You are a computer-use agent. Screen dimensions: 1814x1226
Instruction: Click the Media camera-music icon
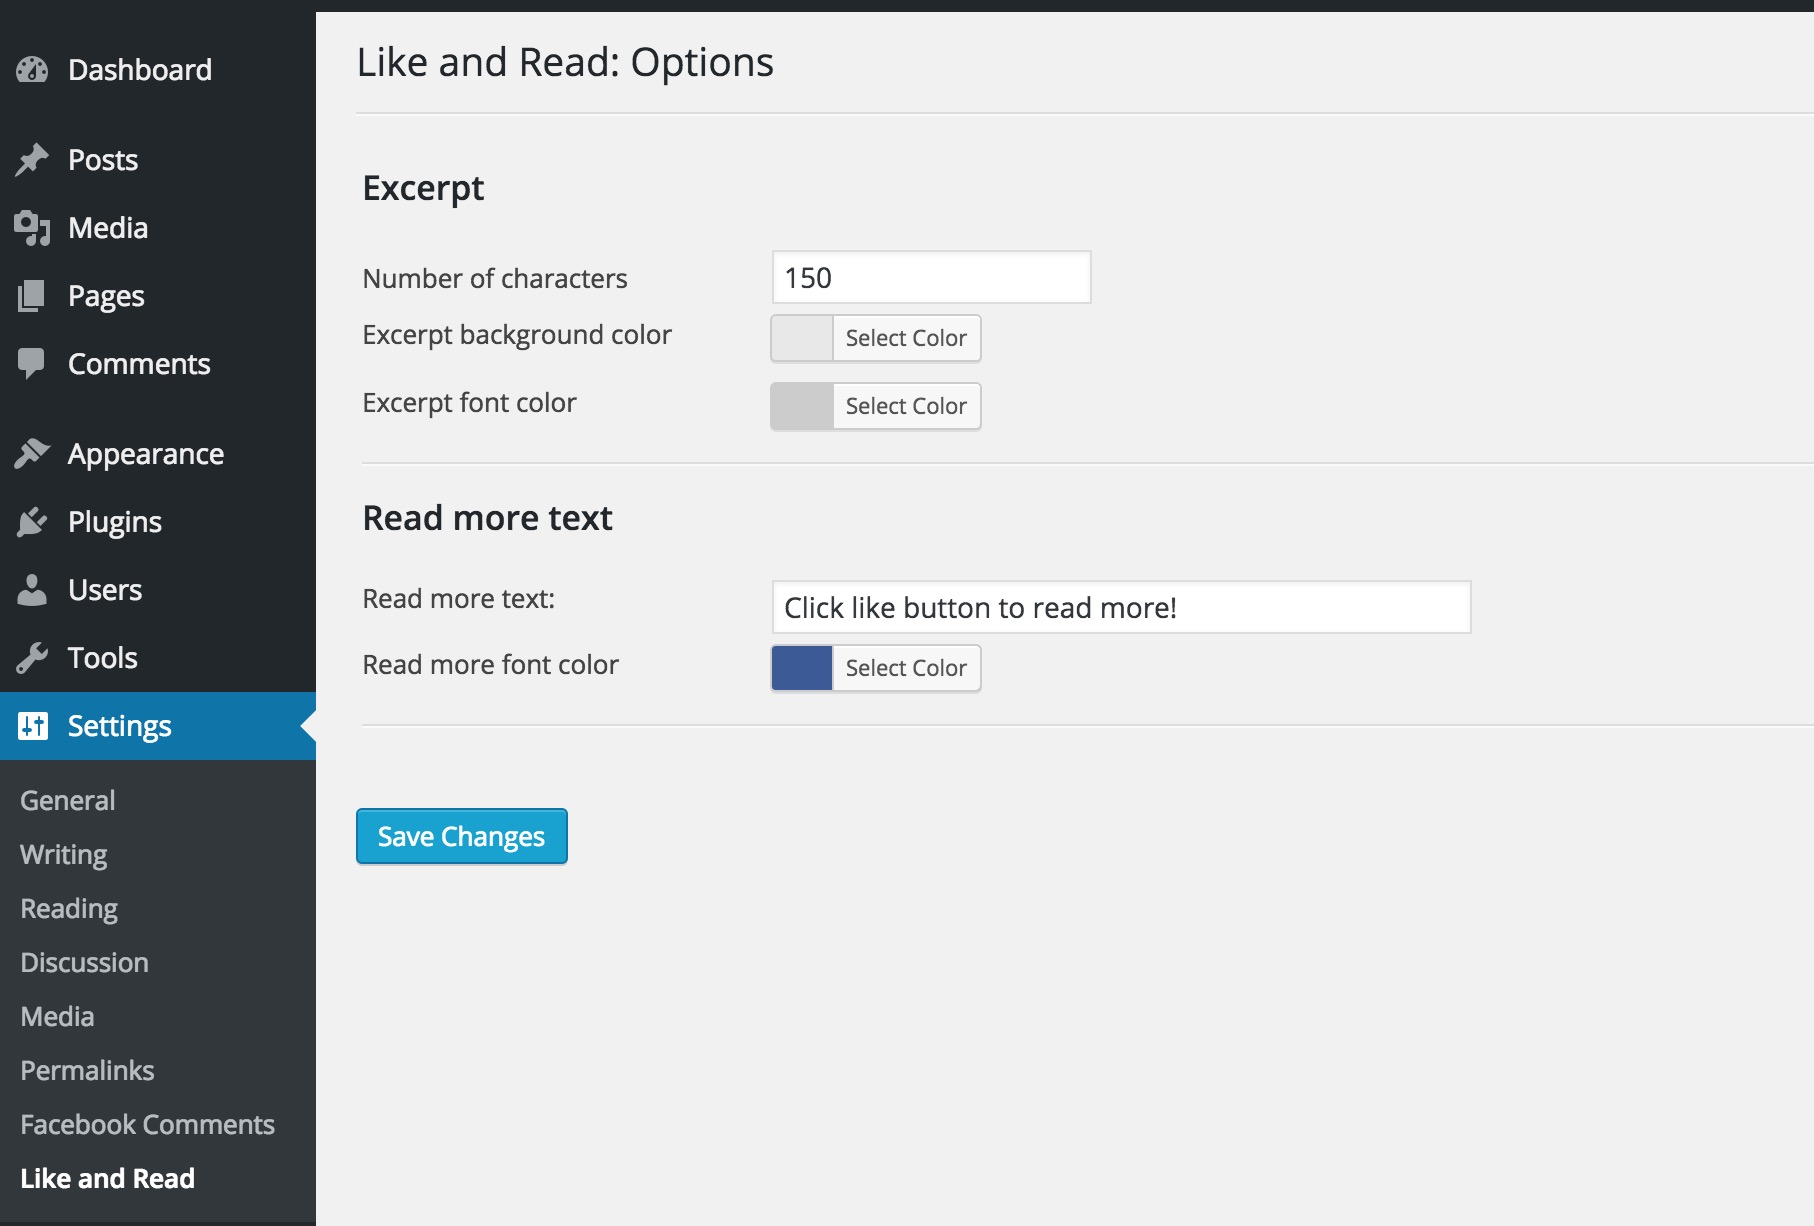32,228
